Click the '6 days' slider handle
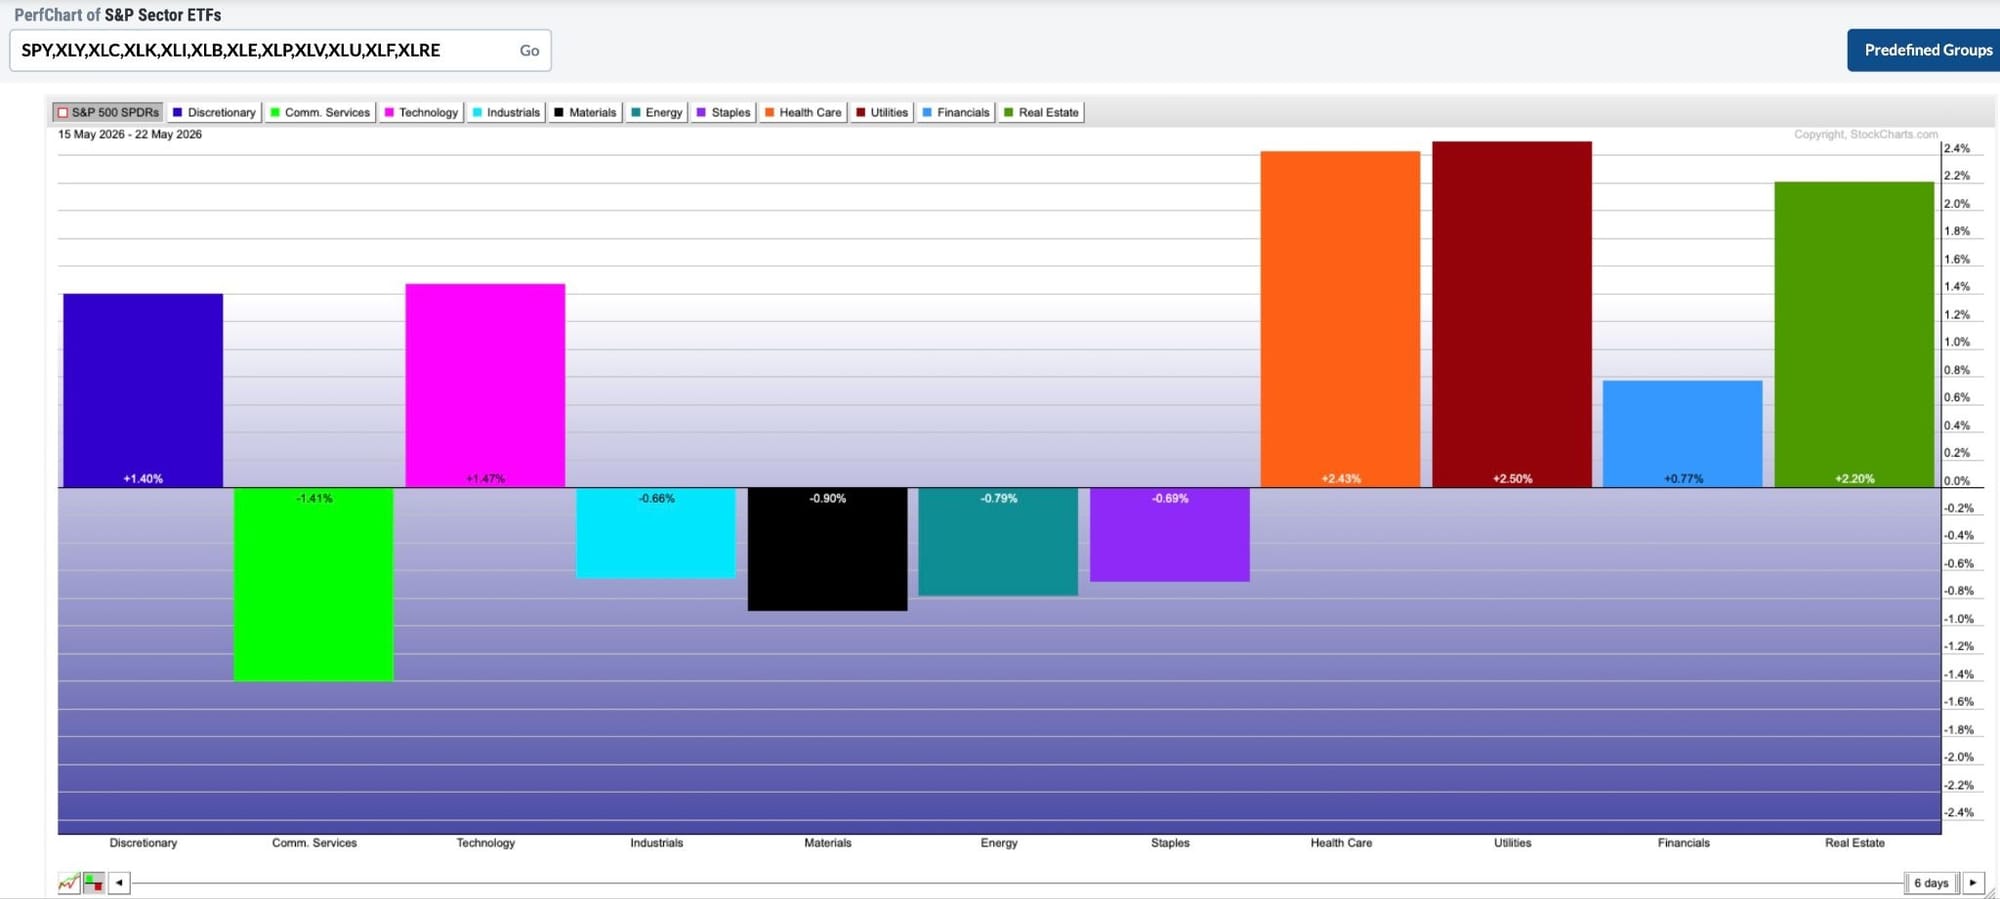This screenshot has width=2000, height=899. [1931, 883]
